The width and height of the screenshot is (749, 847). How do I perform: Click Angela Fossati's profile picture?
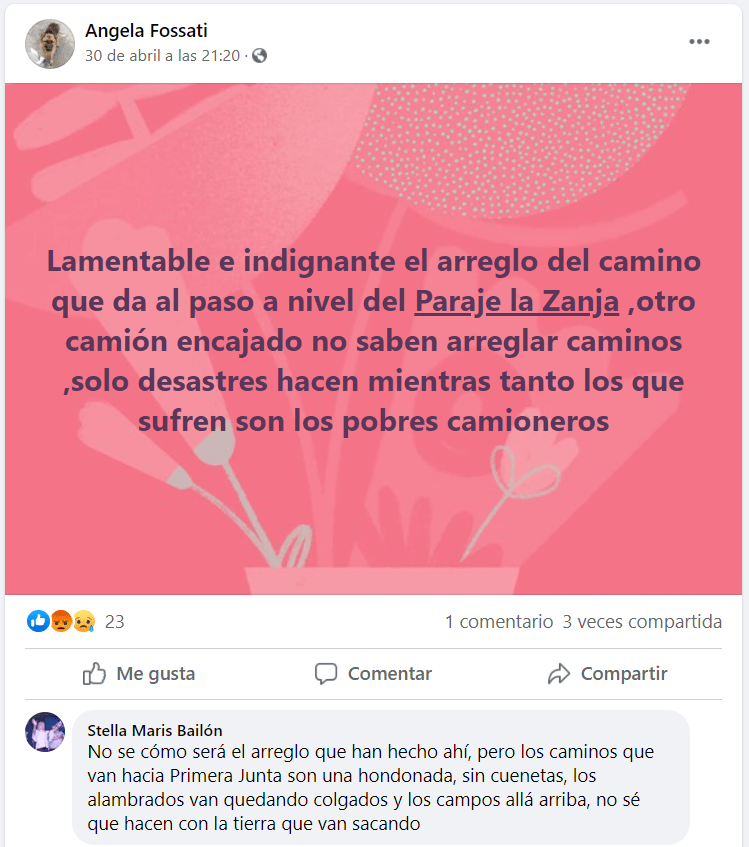tap(50, 44)
